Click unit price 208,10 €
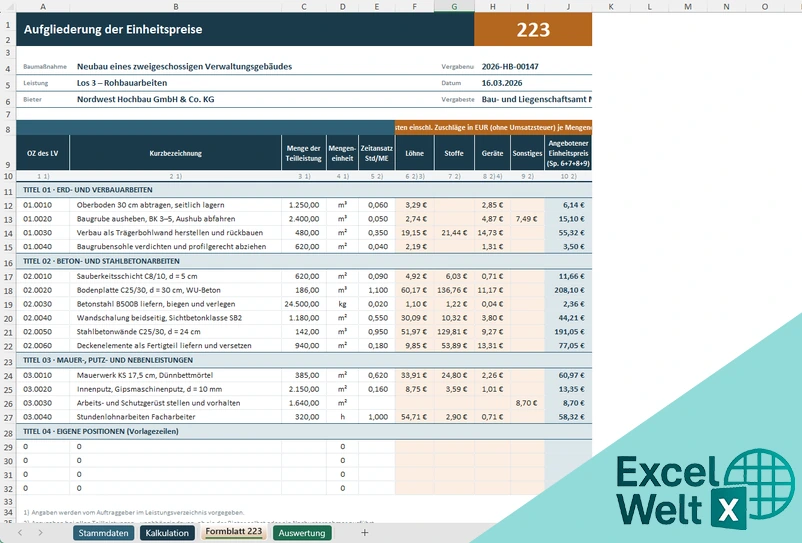802x543 pixels. tap(568, 290)
